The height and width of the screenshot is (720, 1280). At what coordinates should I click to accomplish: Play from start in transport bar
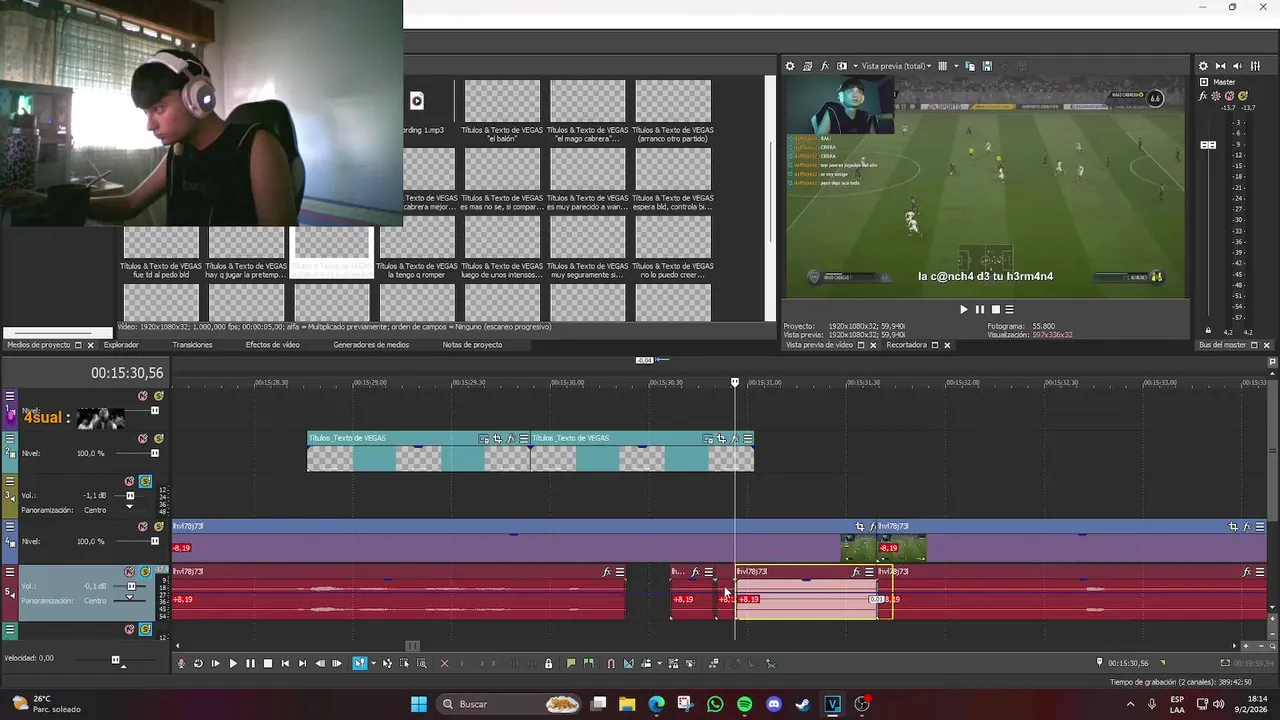pos(215,663)
